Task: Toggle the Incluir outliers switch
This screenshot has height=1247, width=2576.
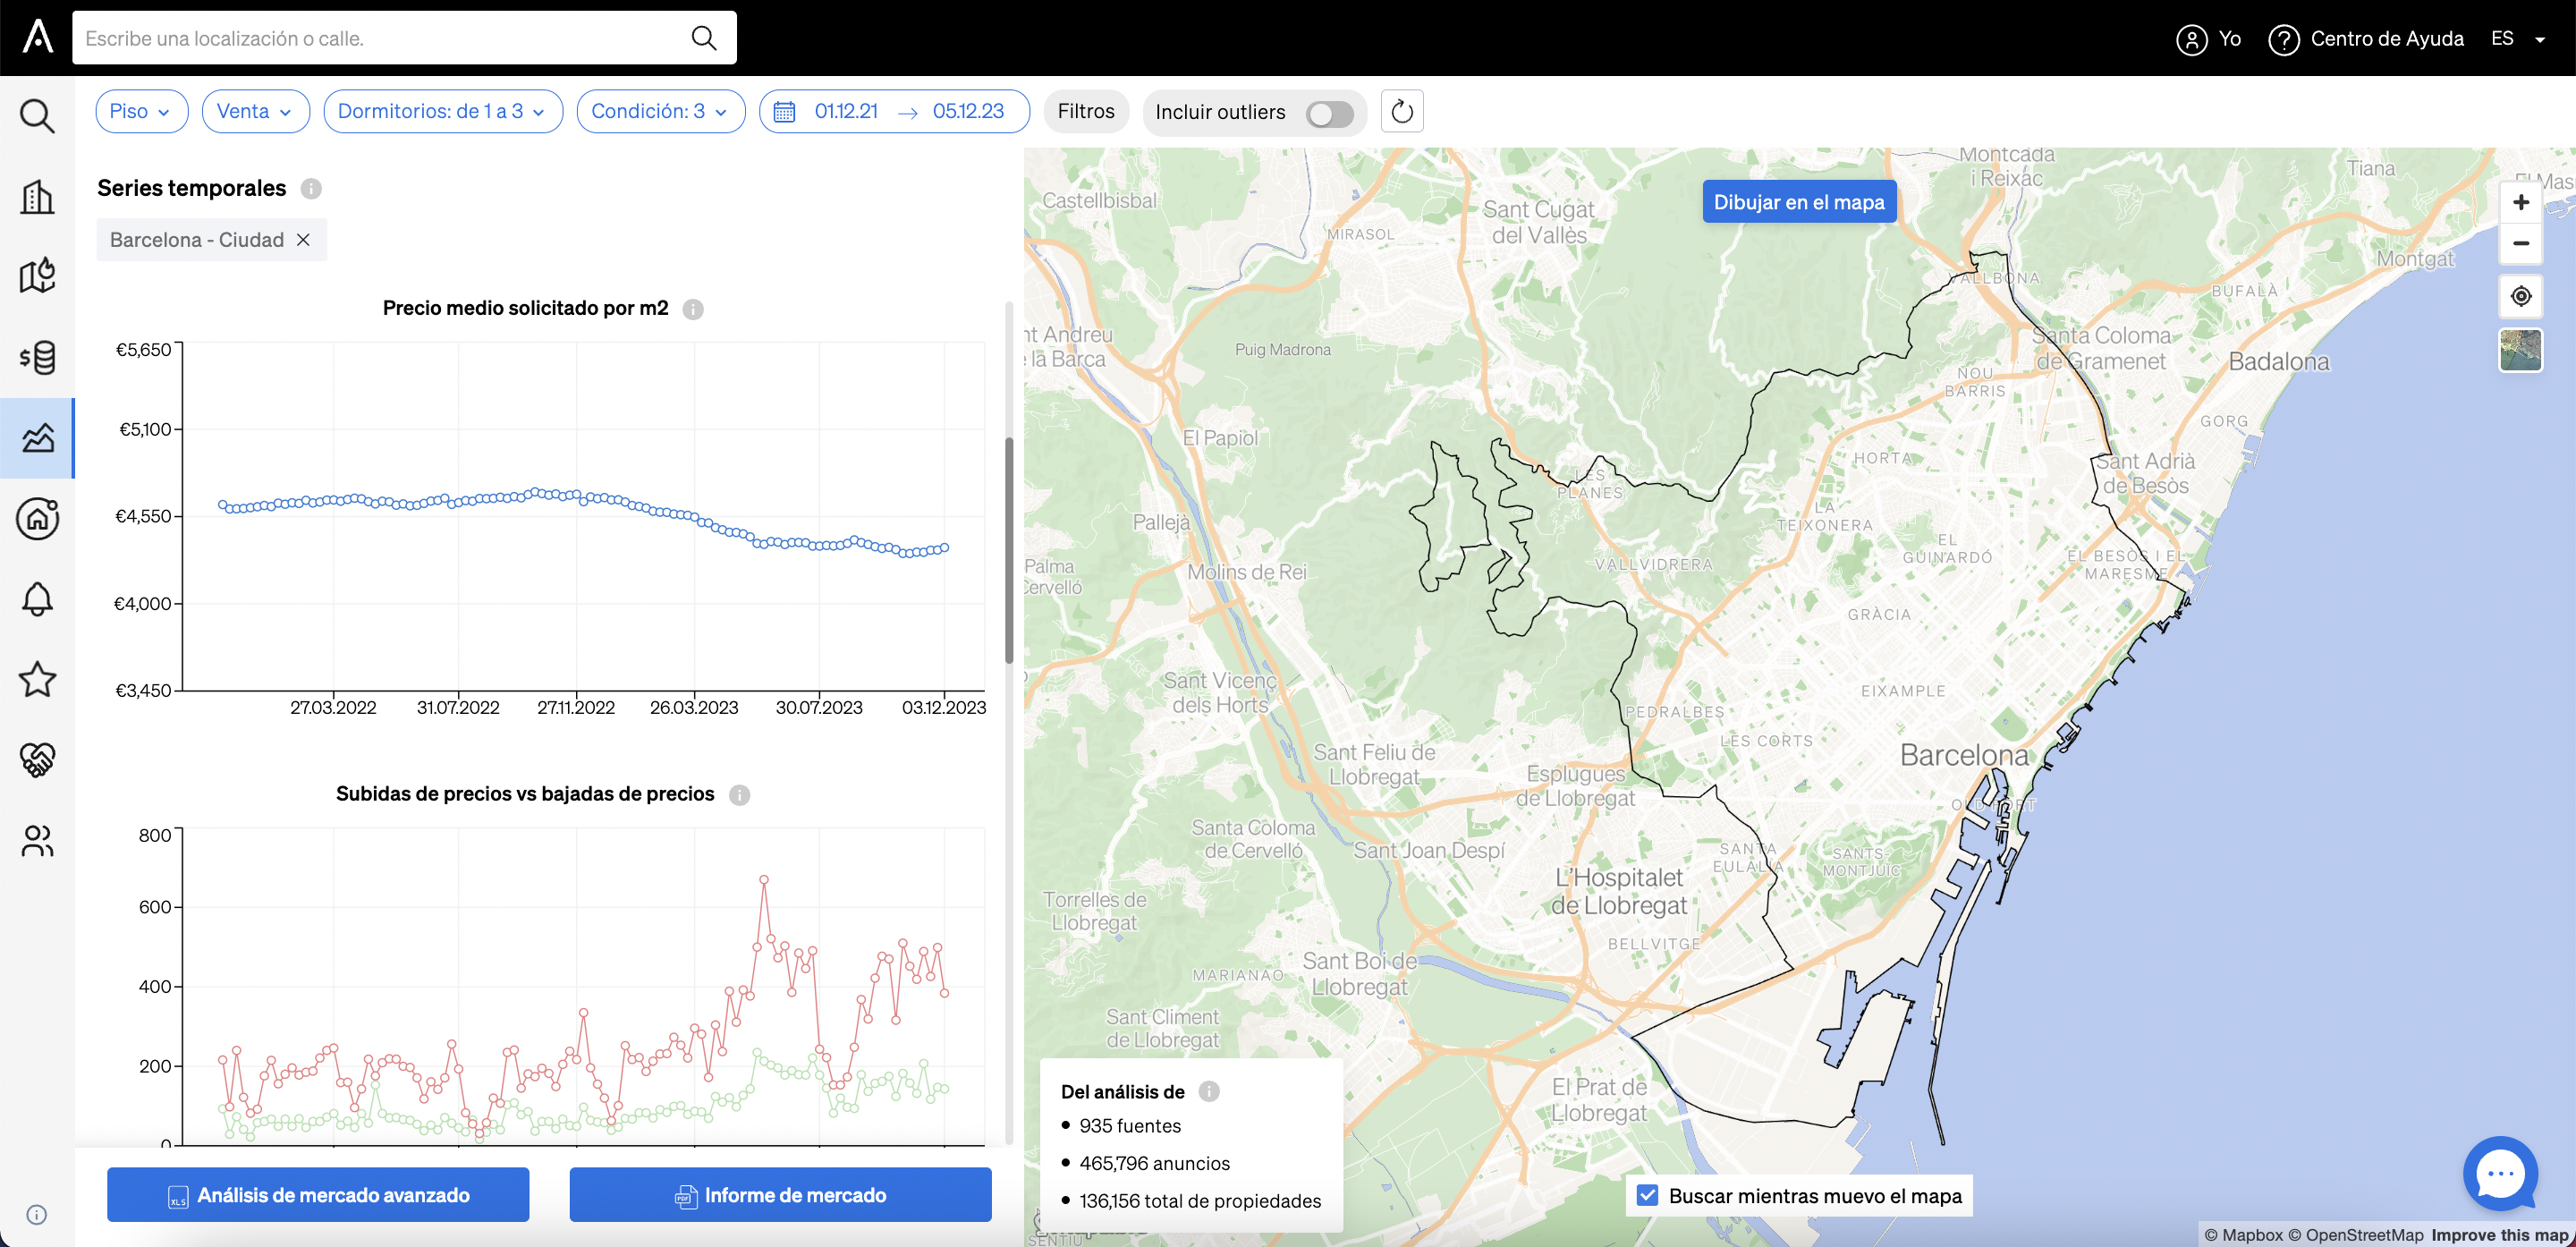Action: [1329, 113]
